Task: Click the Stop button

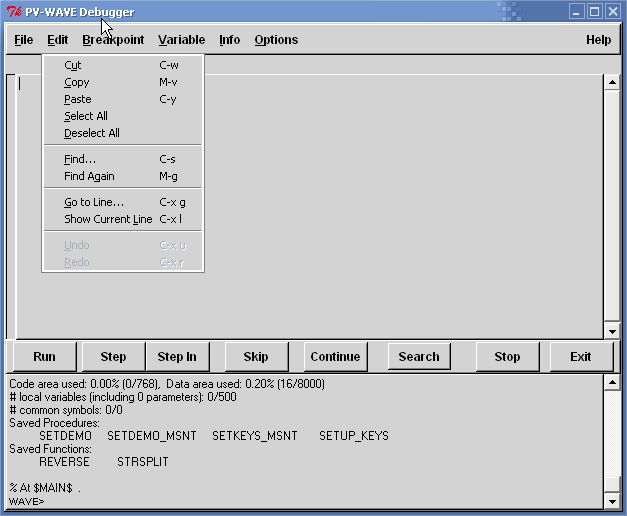Action: (x=507, y=356)
